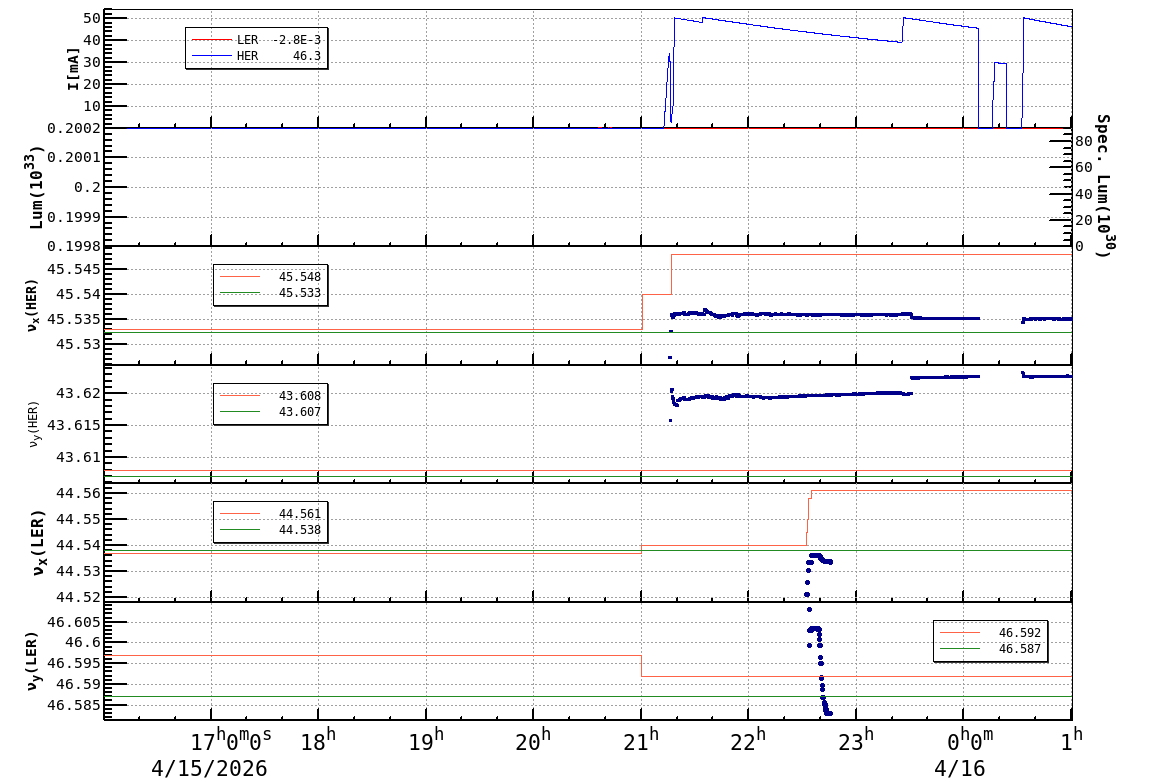The image size is (1154, 782).
Task: Click the LER current legend entry
Action: point(256,40)
